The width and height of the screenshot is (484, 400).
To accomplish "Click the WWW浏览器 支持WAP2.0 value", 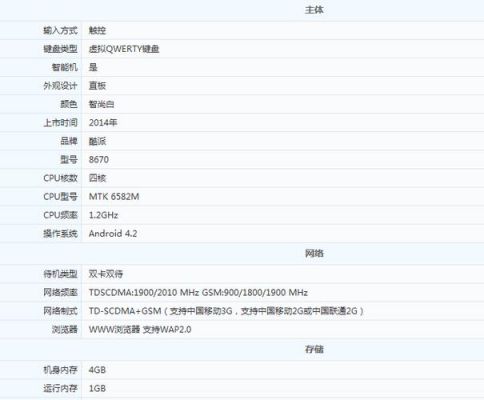I will [x=140, y=329].
